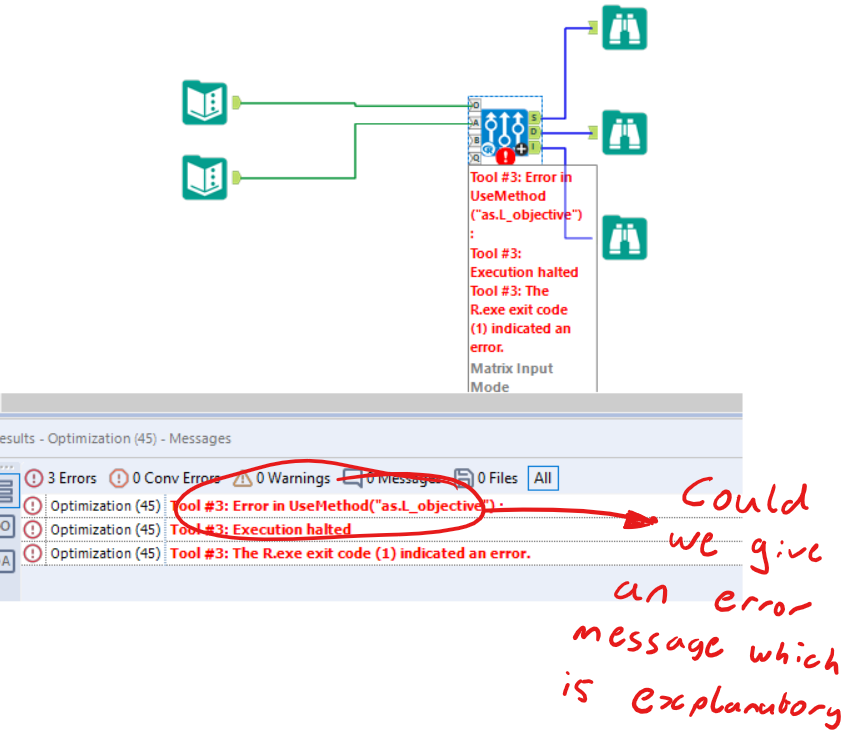
Task: Click the error badge on the Optimization tool
Action: point(504,157)
